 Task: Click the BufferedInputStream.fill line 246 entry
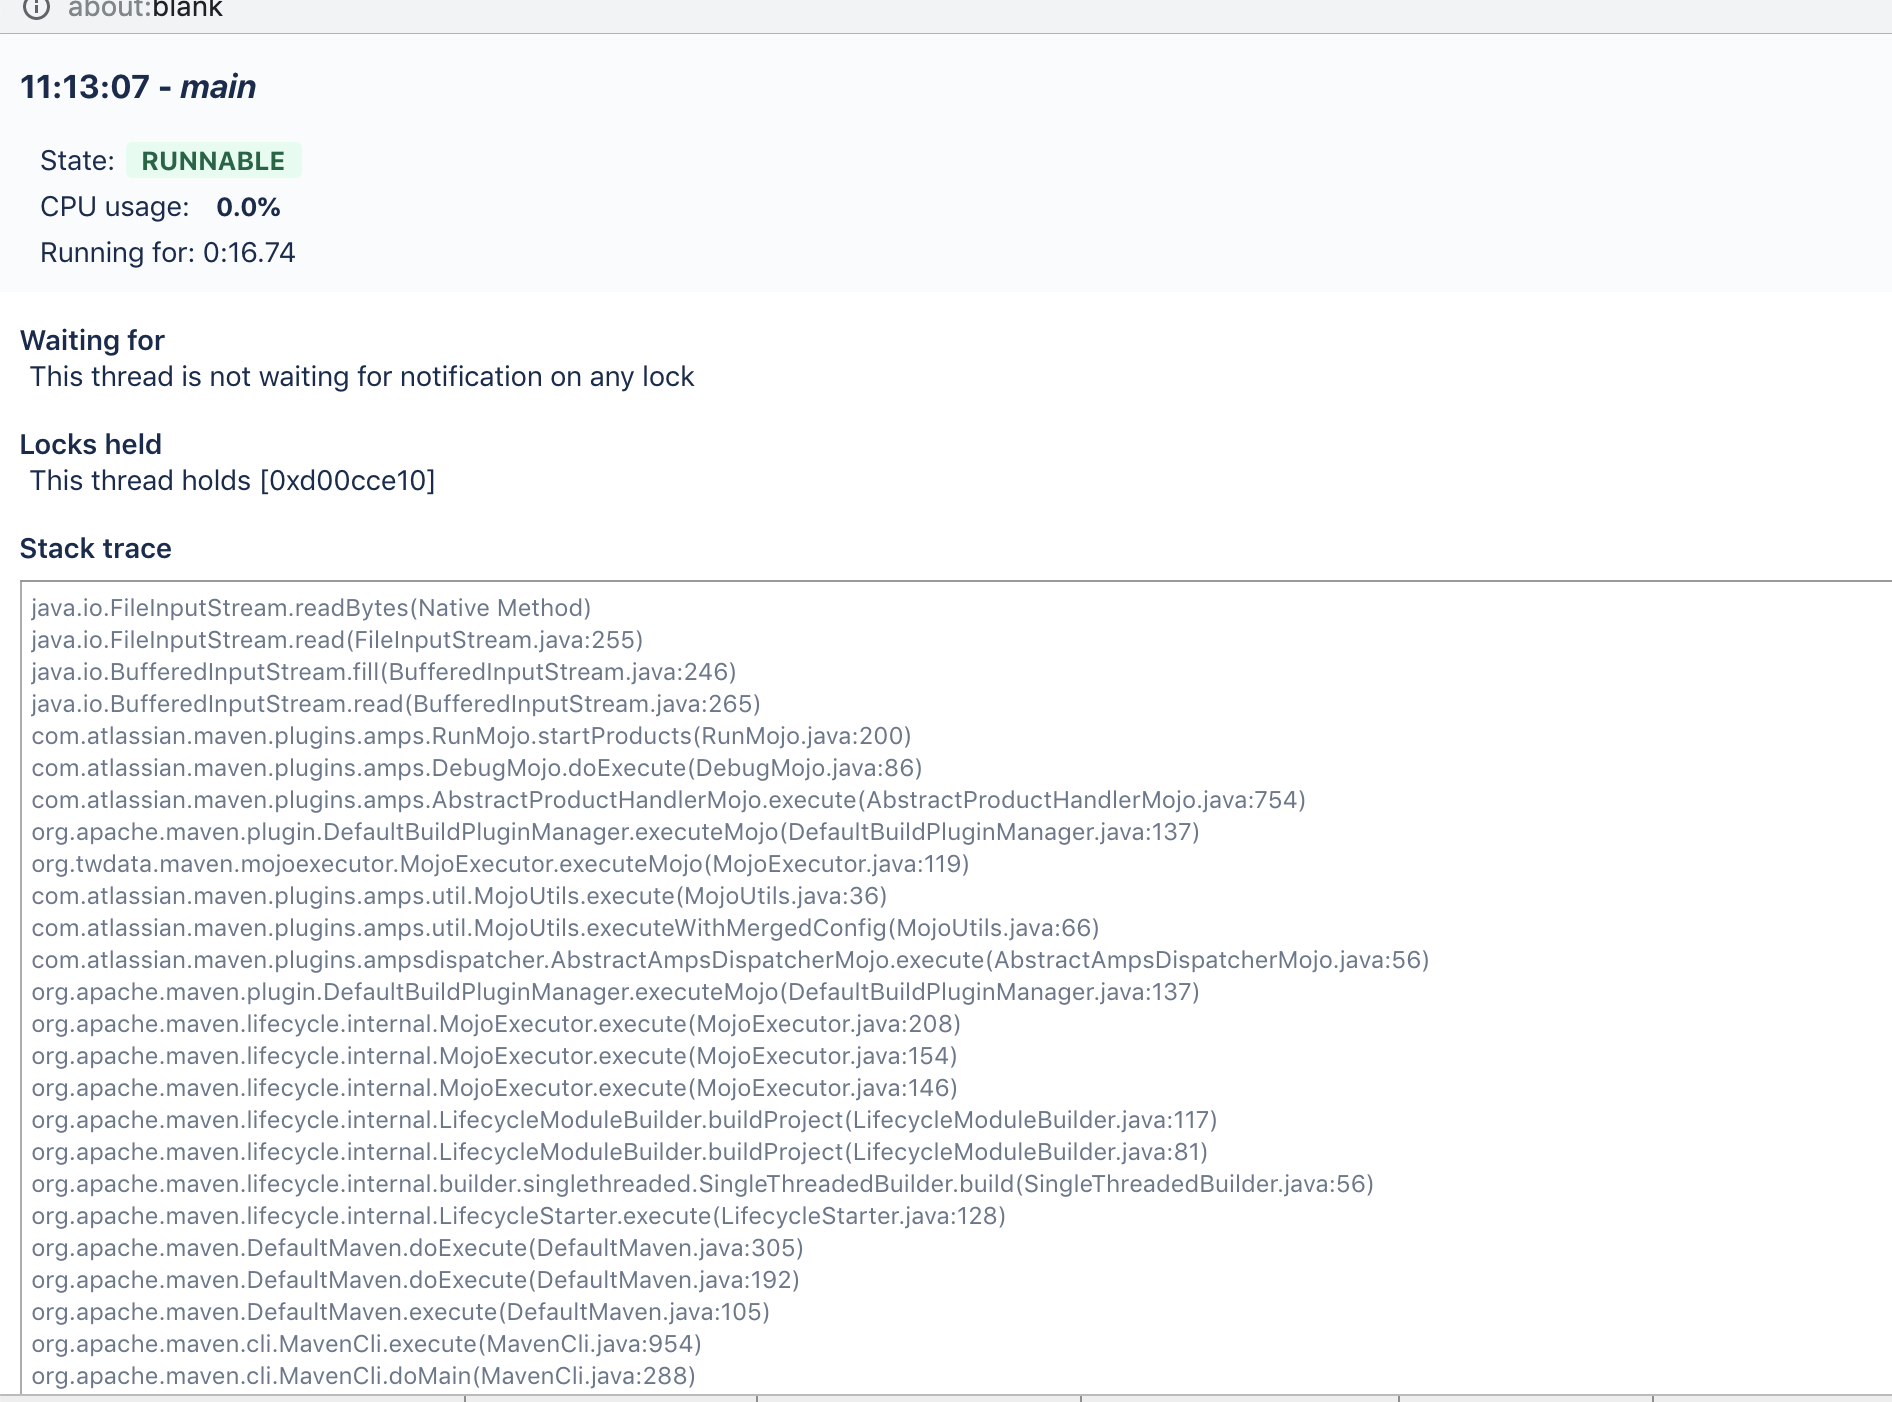384,672
